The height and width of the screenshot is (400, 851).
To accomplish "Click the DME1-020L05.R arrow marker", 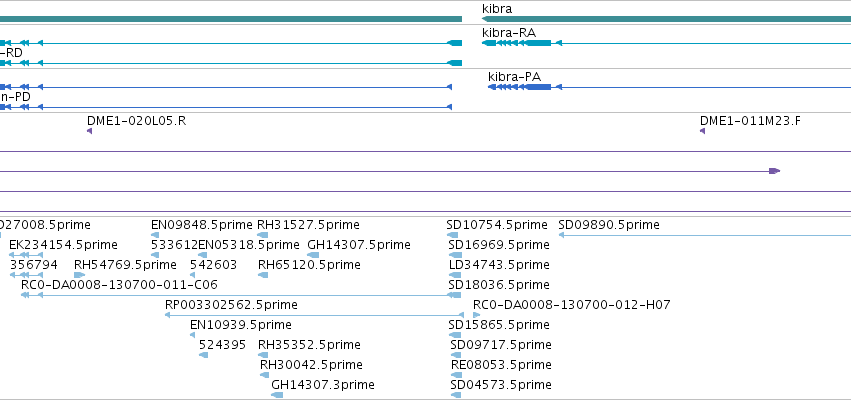I will pos(90,131).
